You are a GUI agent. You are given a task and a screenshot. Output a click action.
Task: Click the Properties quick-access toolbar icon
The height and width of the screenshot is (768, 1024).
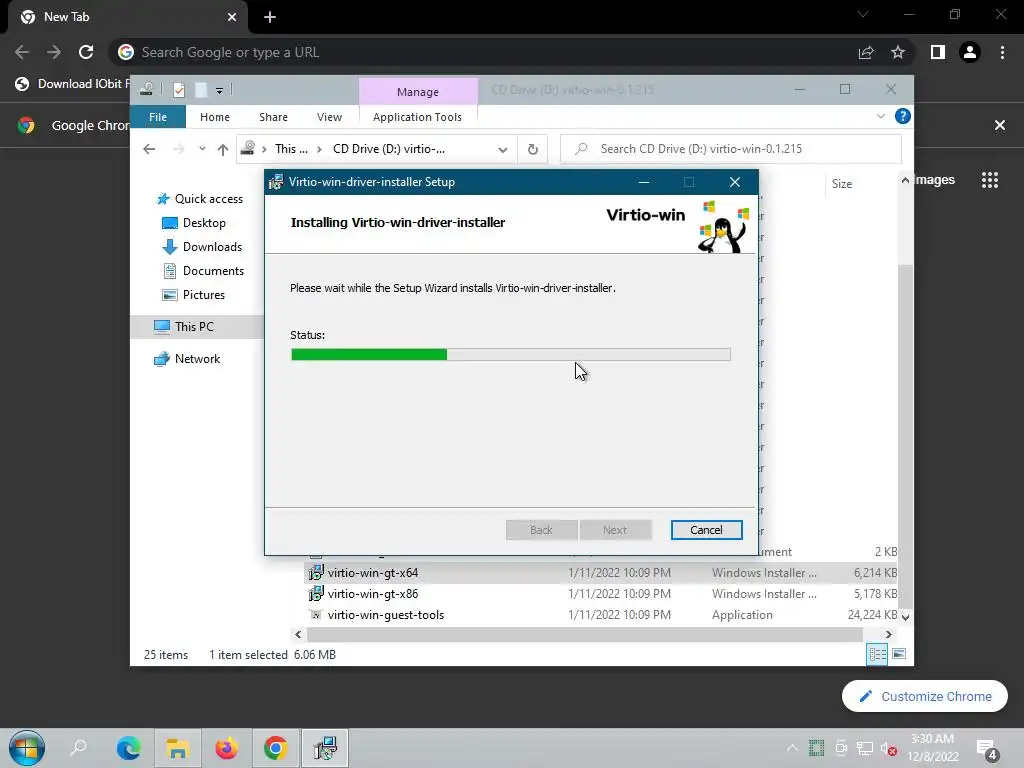pos(179,90)
